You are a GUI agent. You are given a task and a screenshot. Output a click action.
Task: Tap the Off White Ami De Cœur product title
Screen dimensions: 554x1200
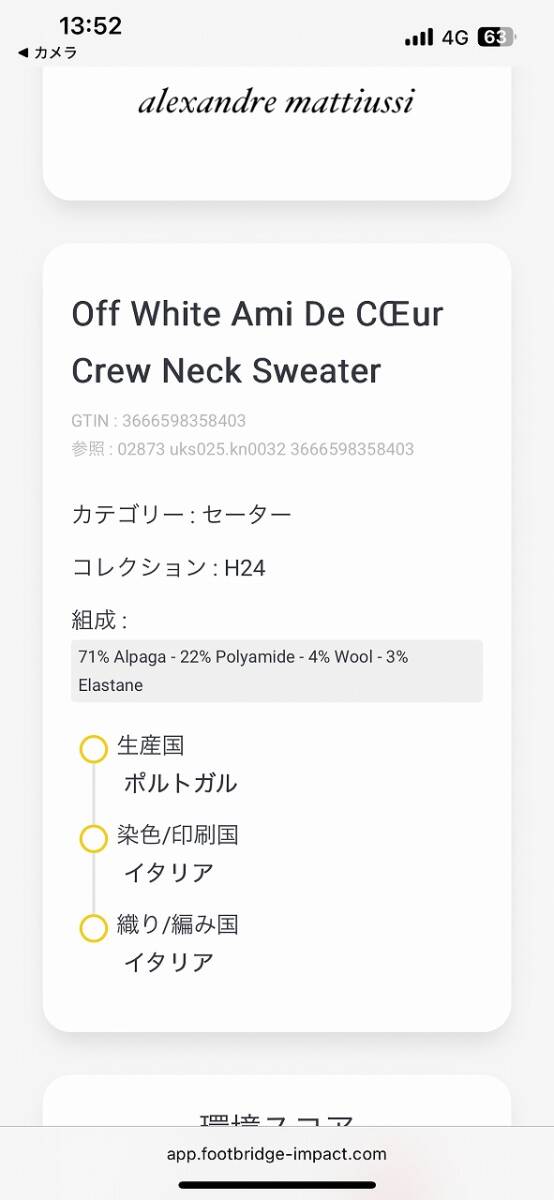tap(258, 342)
